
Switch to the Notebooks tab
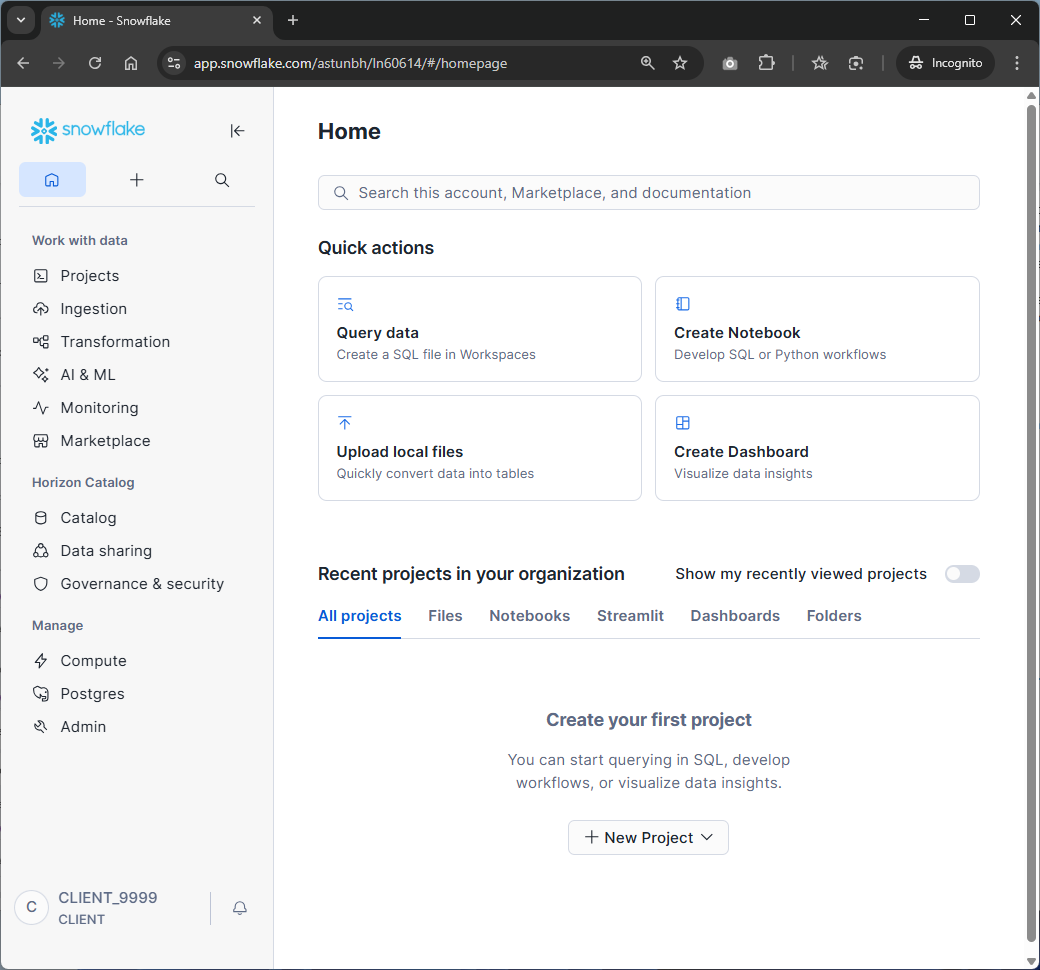pyautogui.click(x=529, y=616)
